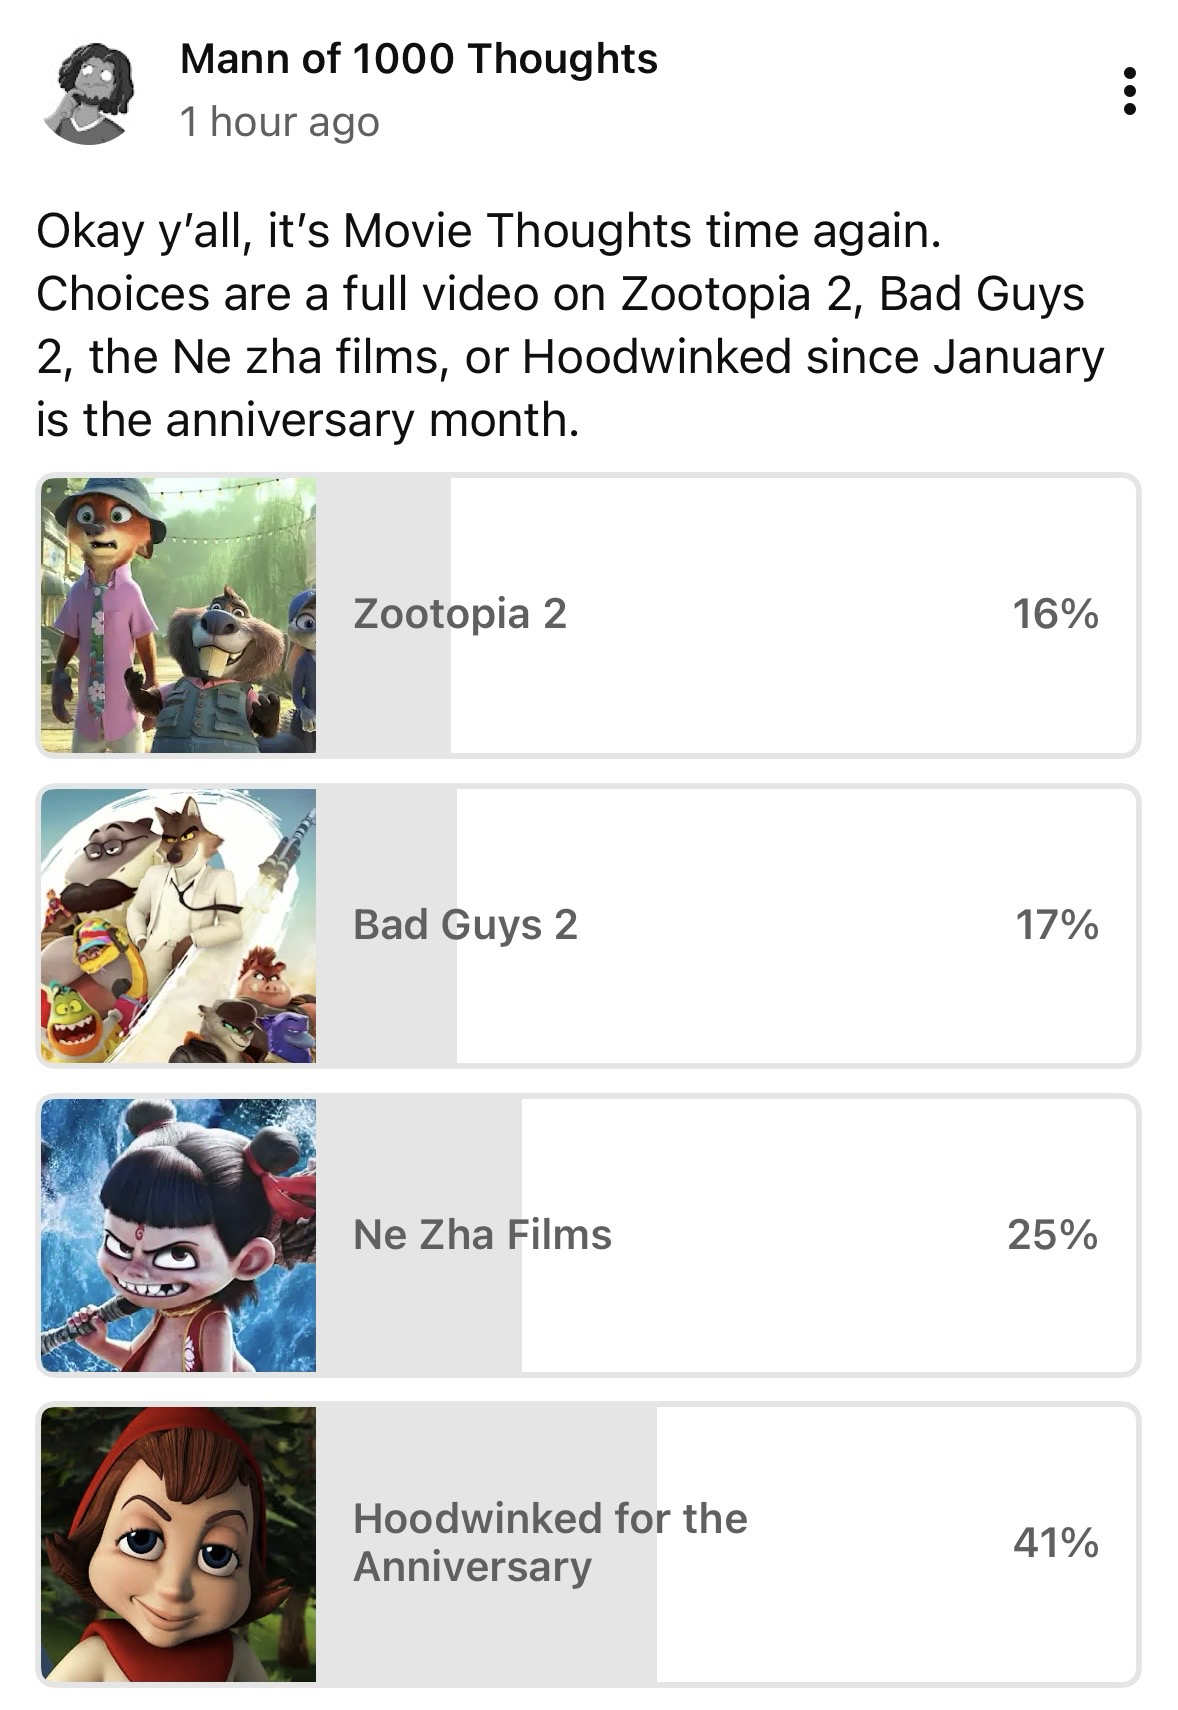Click the 41% result for Hoodwinked
Viewport: 1178px width, 1710px height.
click(x=1055, y=1542)
